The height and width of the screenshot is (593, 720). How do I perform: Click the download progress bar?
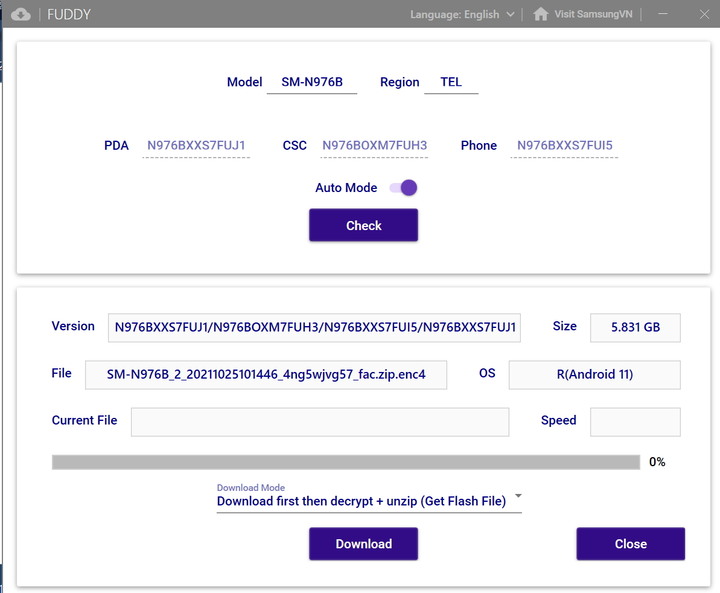tap(346, 462)
